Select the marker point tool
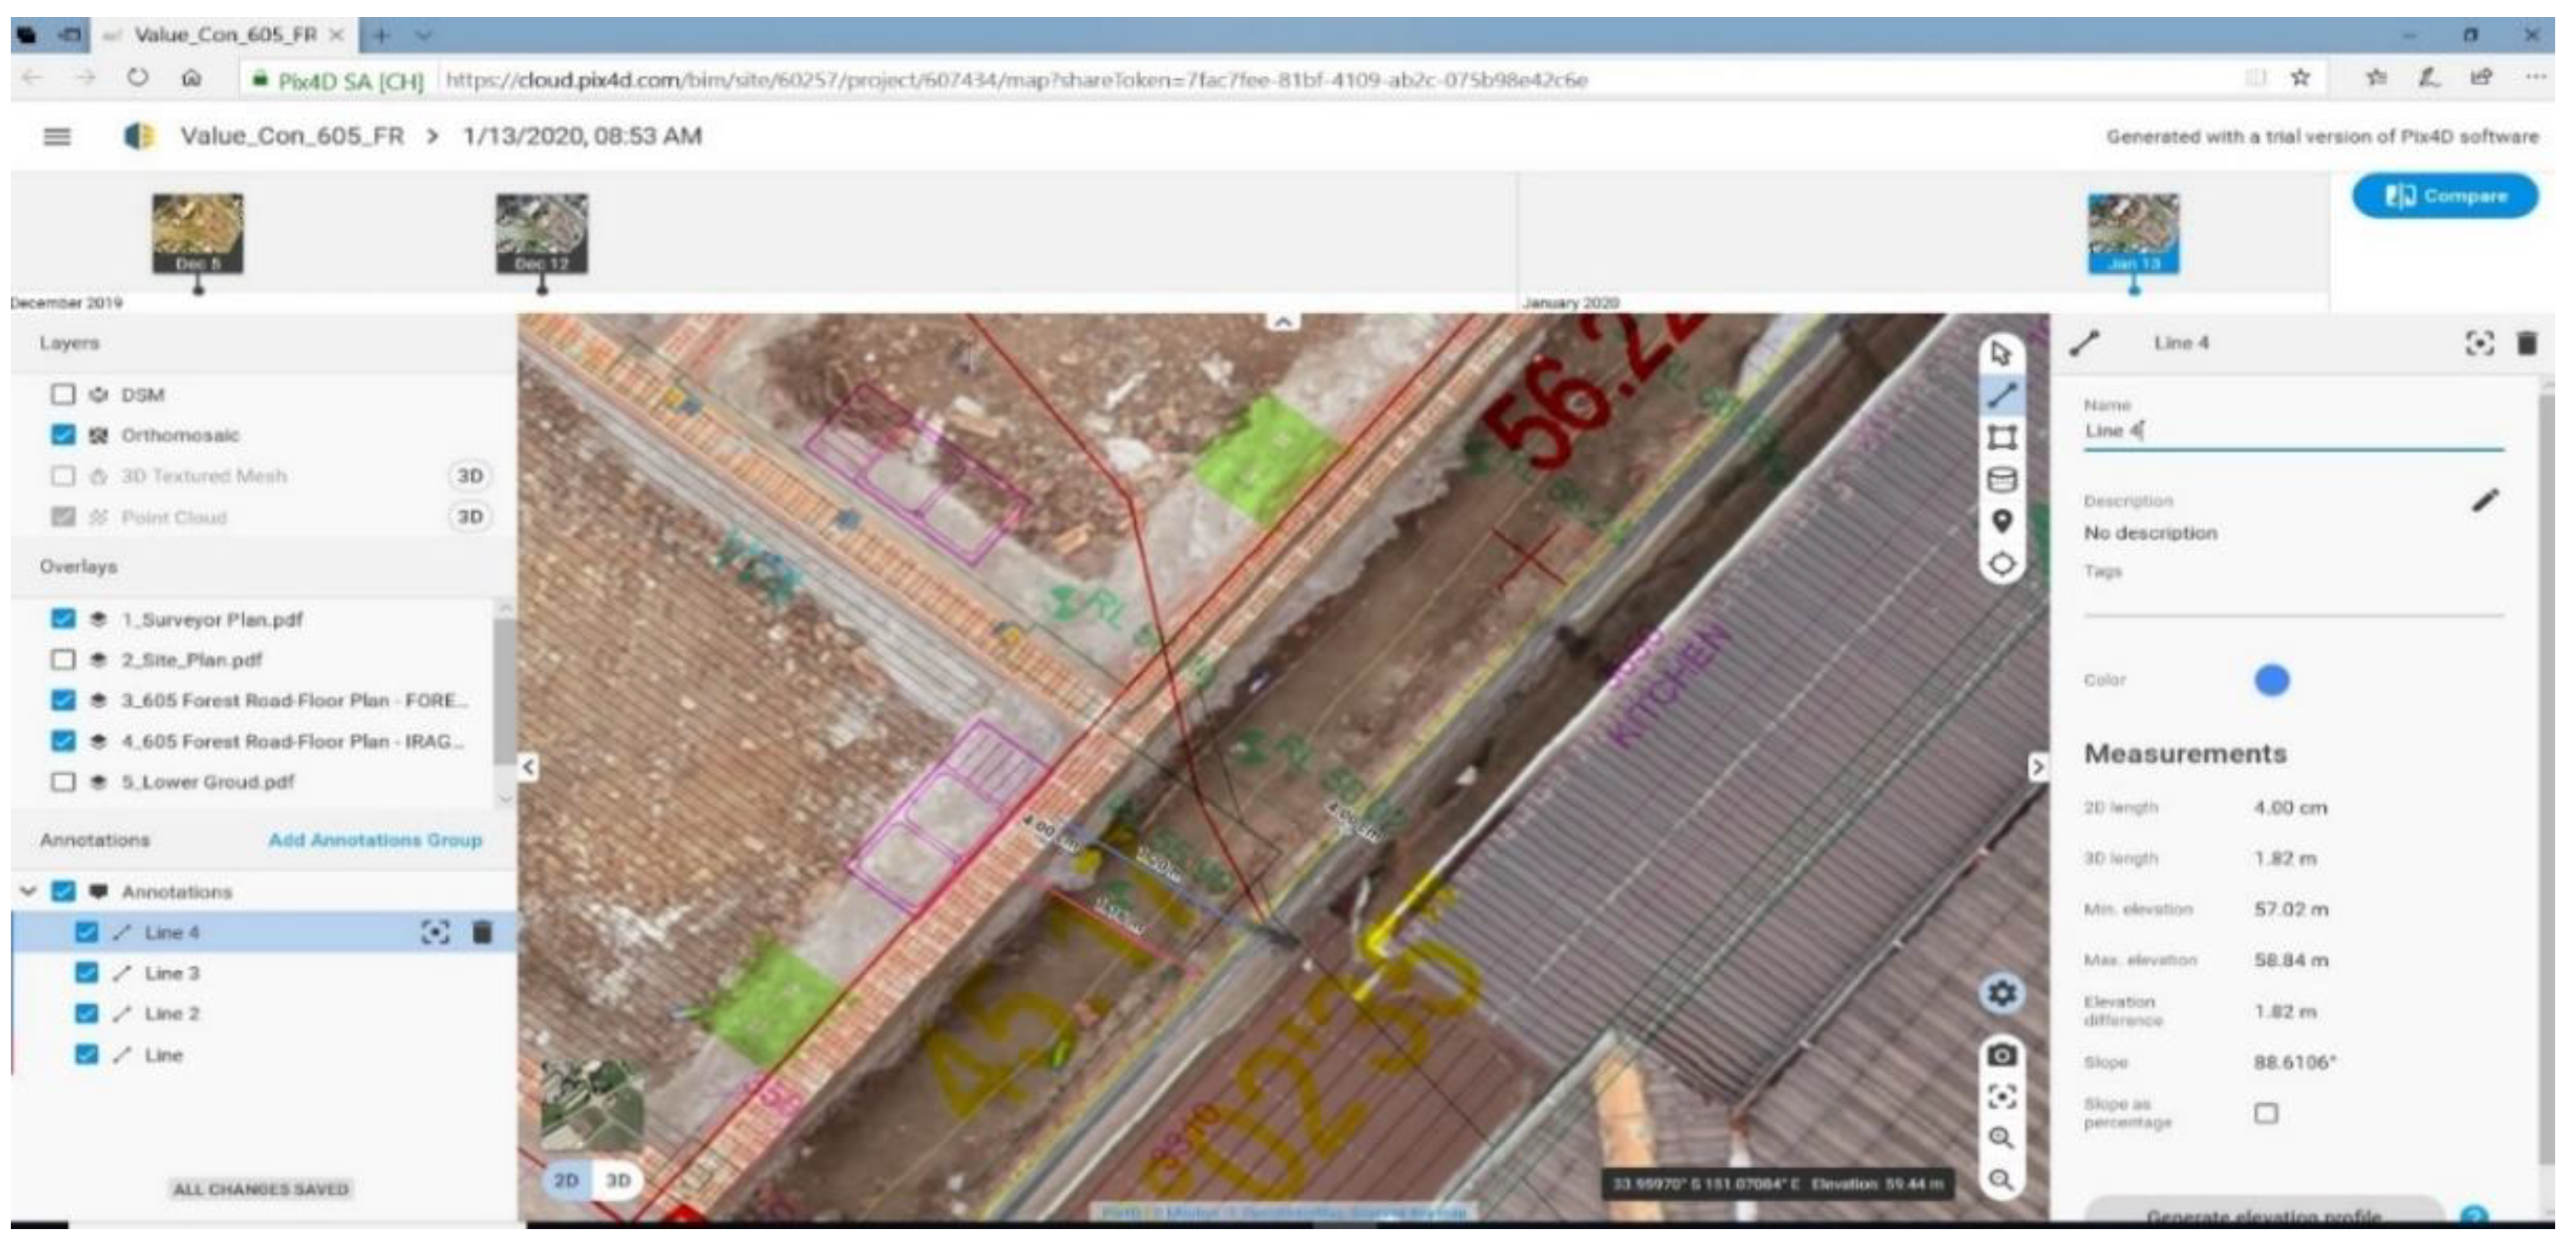Screen dimensions: 2576x1253 [x=2001, y=521]
